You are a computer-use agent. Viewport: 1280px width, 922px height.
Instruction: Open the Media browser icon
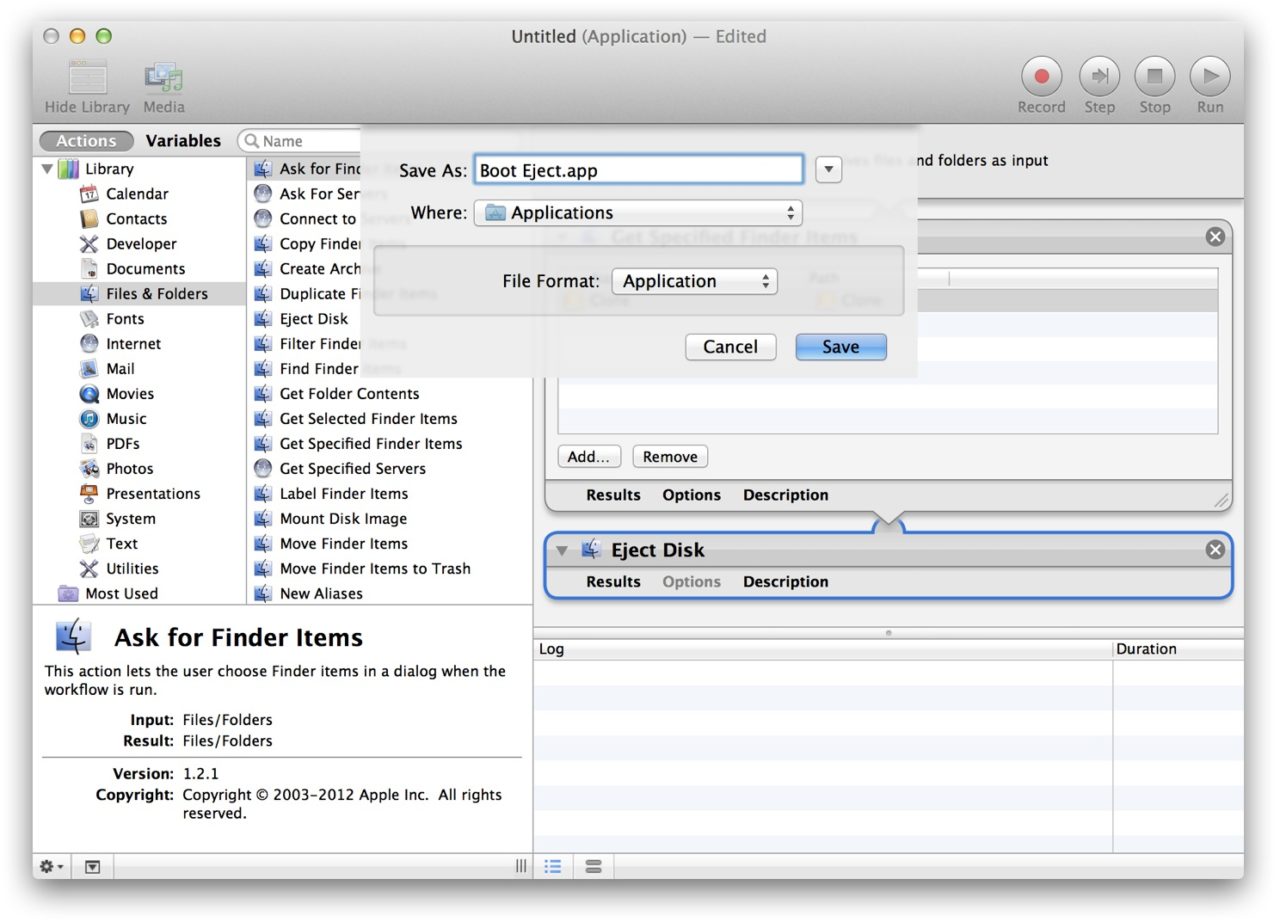163,77
